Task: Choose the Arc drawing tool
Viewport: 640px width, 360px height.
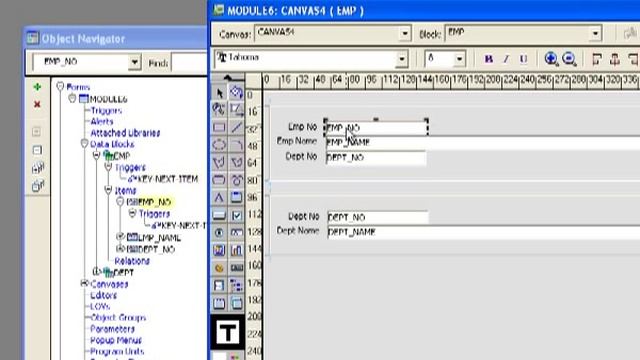Action: [236, 144]
